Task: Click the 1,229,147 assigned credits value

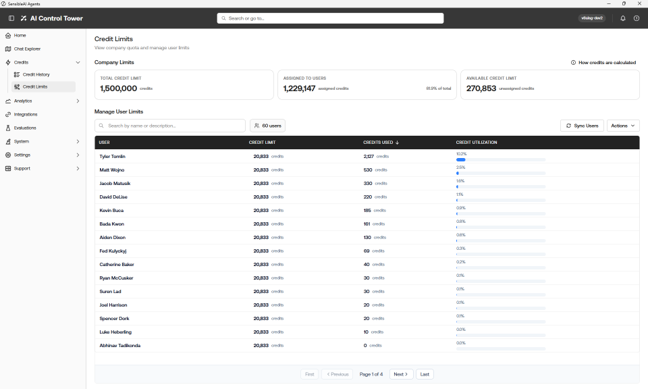Action: 299,88
